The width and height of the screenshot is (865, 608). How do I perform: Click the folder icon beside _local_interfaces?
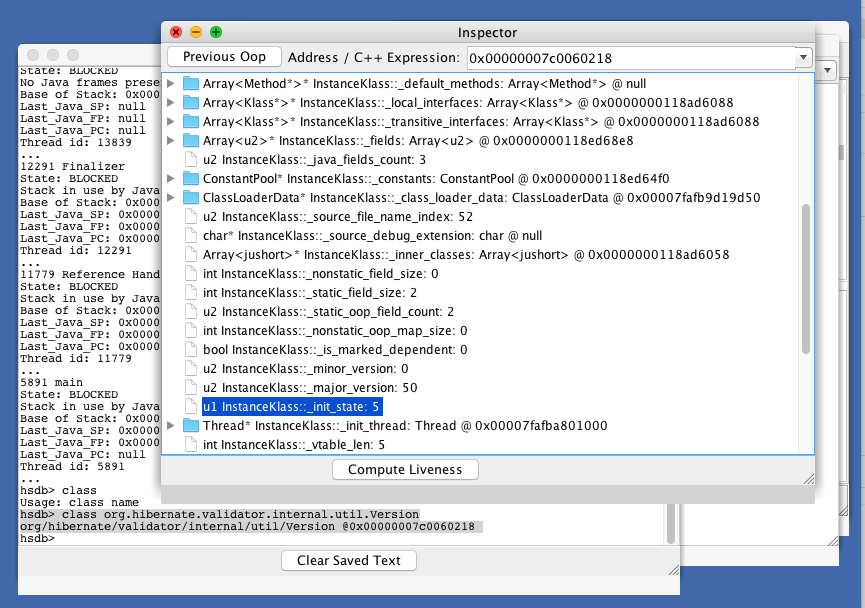tap(190, 103)
